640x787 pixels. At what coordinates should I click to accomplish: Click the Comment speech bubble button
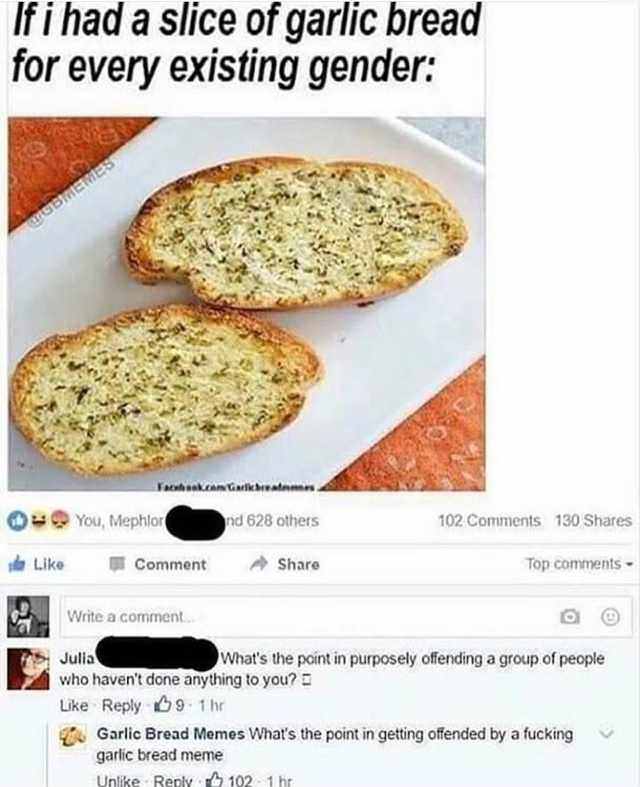[x=158, y=564]
